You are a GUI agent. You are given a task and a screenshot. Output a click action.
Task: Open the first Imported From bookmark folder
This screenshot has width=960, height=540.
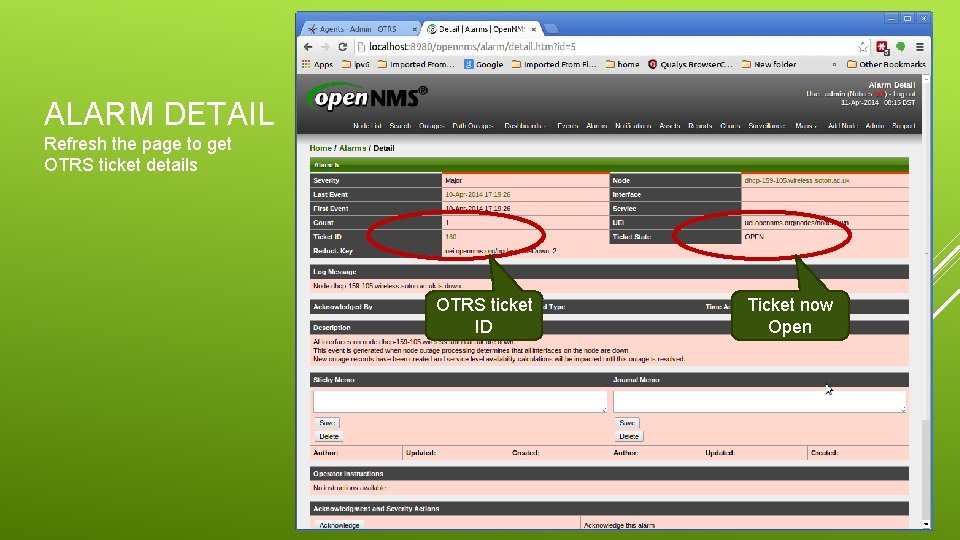pyautogui.click(x=416, y=64)
